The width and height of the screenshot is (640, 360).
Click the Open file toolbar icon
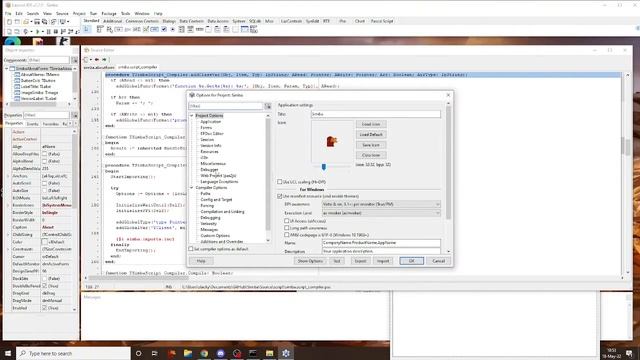(26, 22)
